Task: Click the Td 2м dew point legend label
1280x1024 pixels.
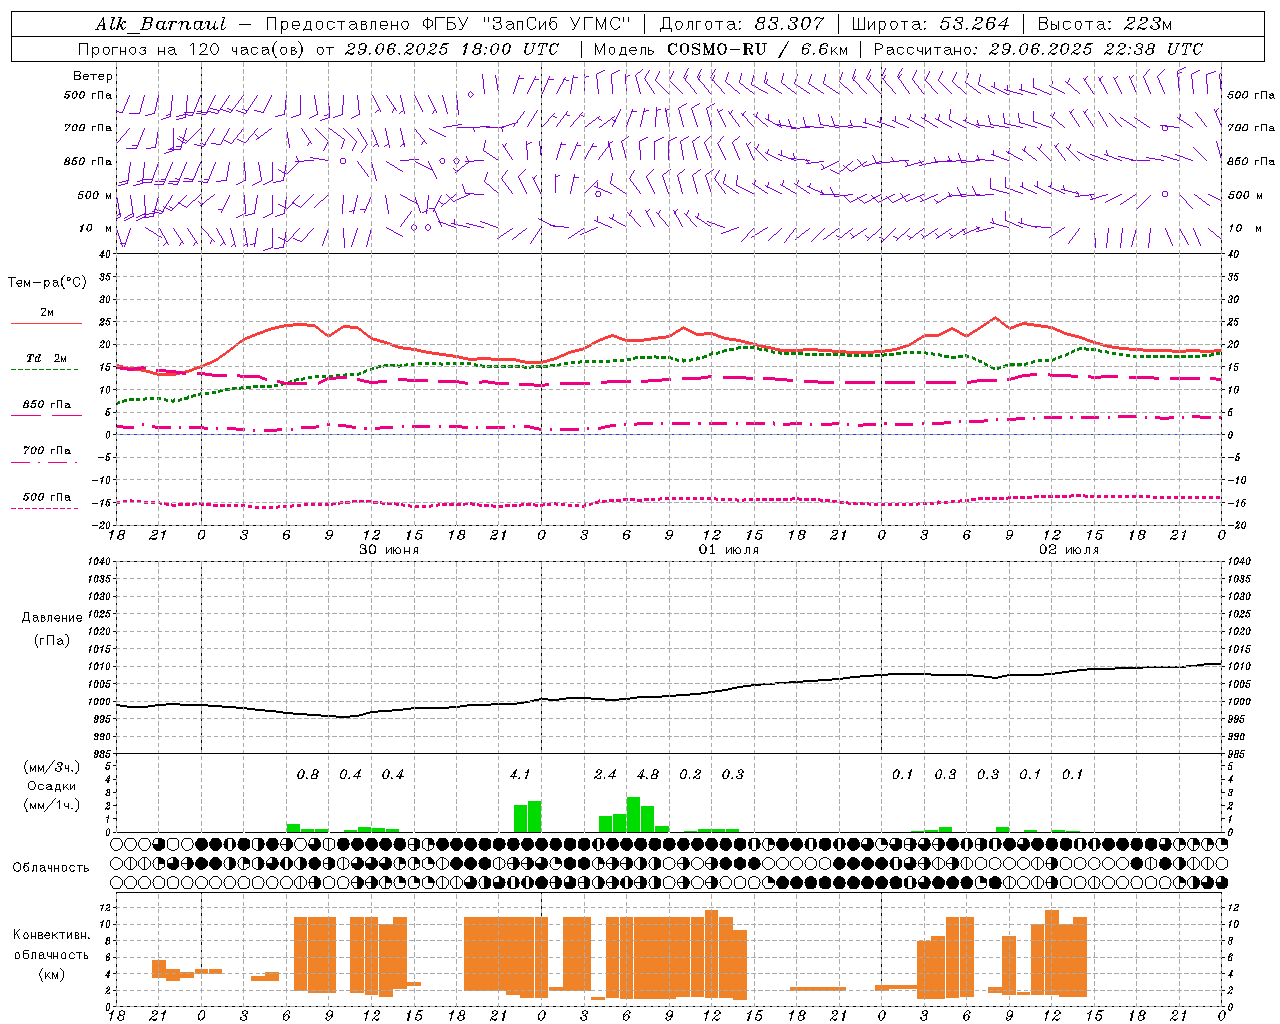Action: [46, 358]
